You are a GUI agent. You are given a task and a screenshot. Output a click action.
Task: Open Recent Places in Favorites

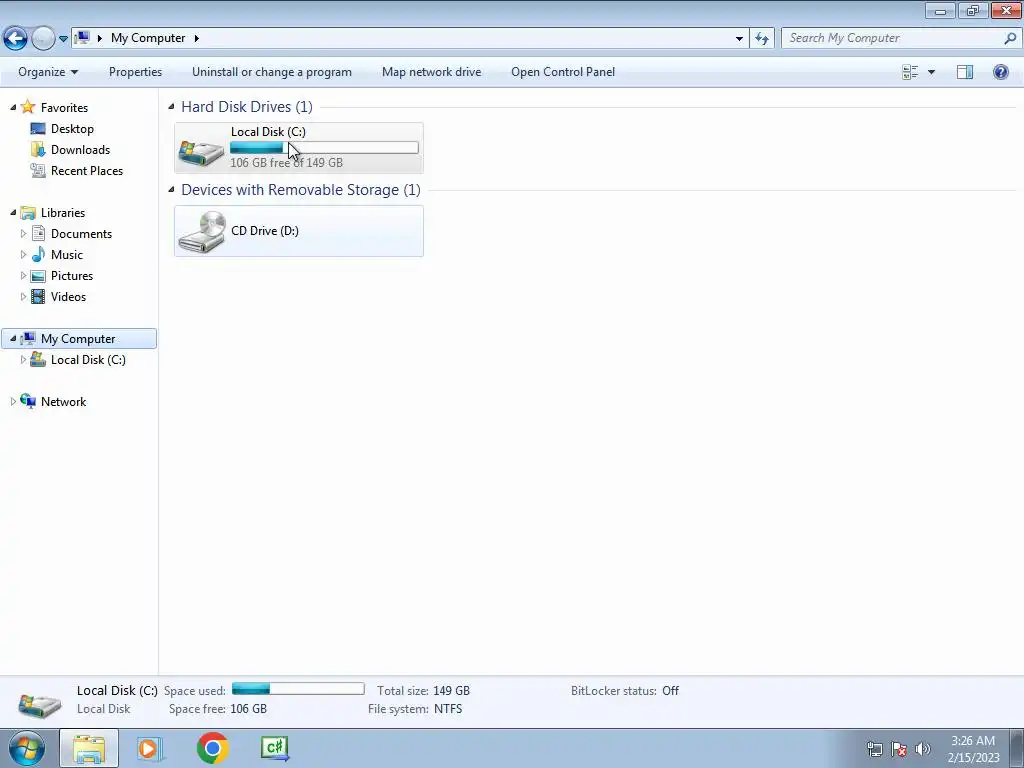click(x=87, y=170)
